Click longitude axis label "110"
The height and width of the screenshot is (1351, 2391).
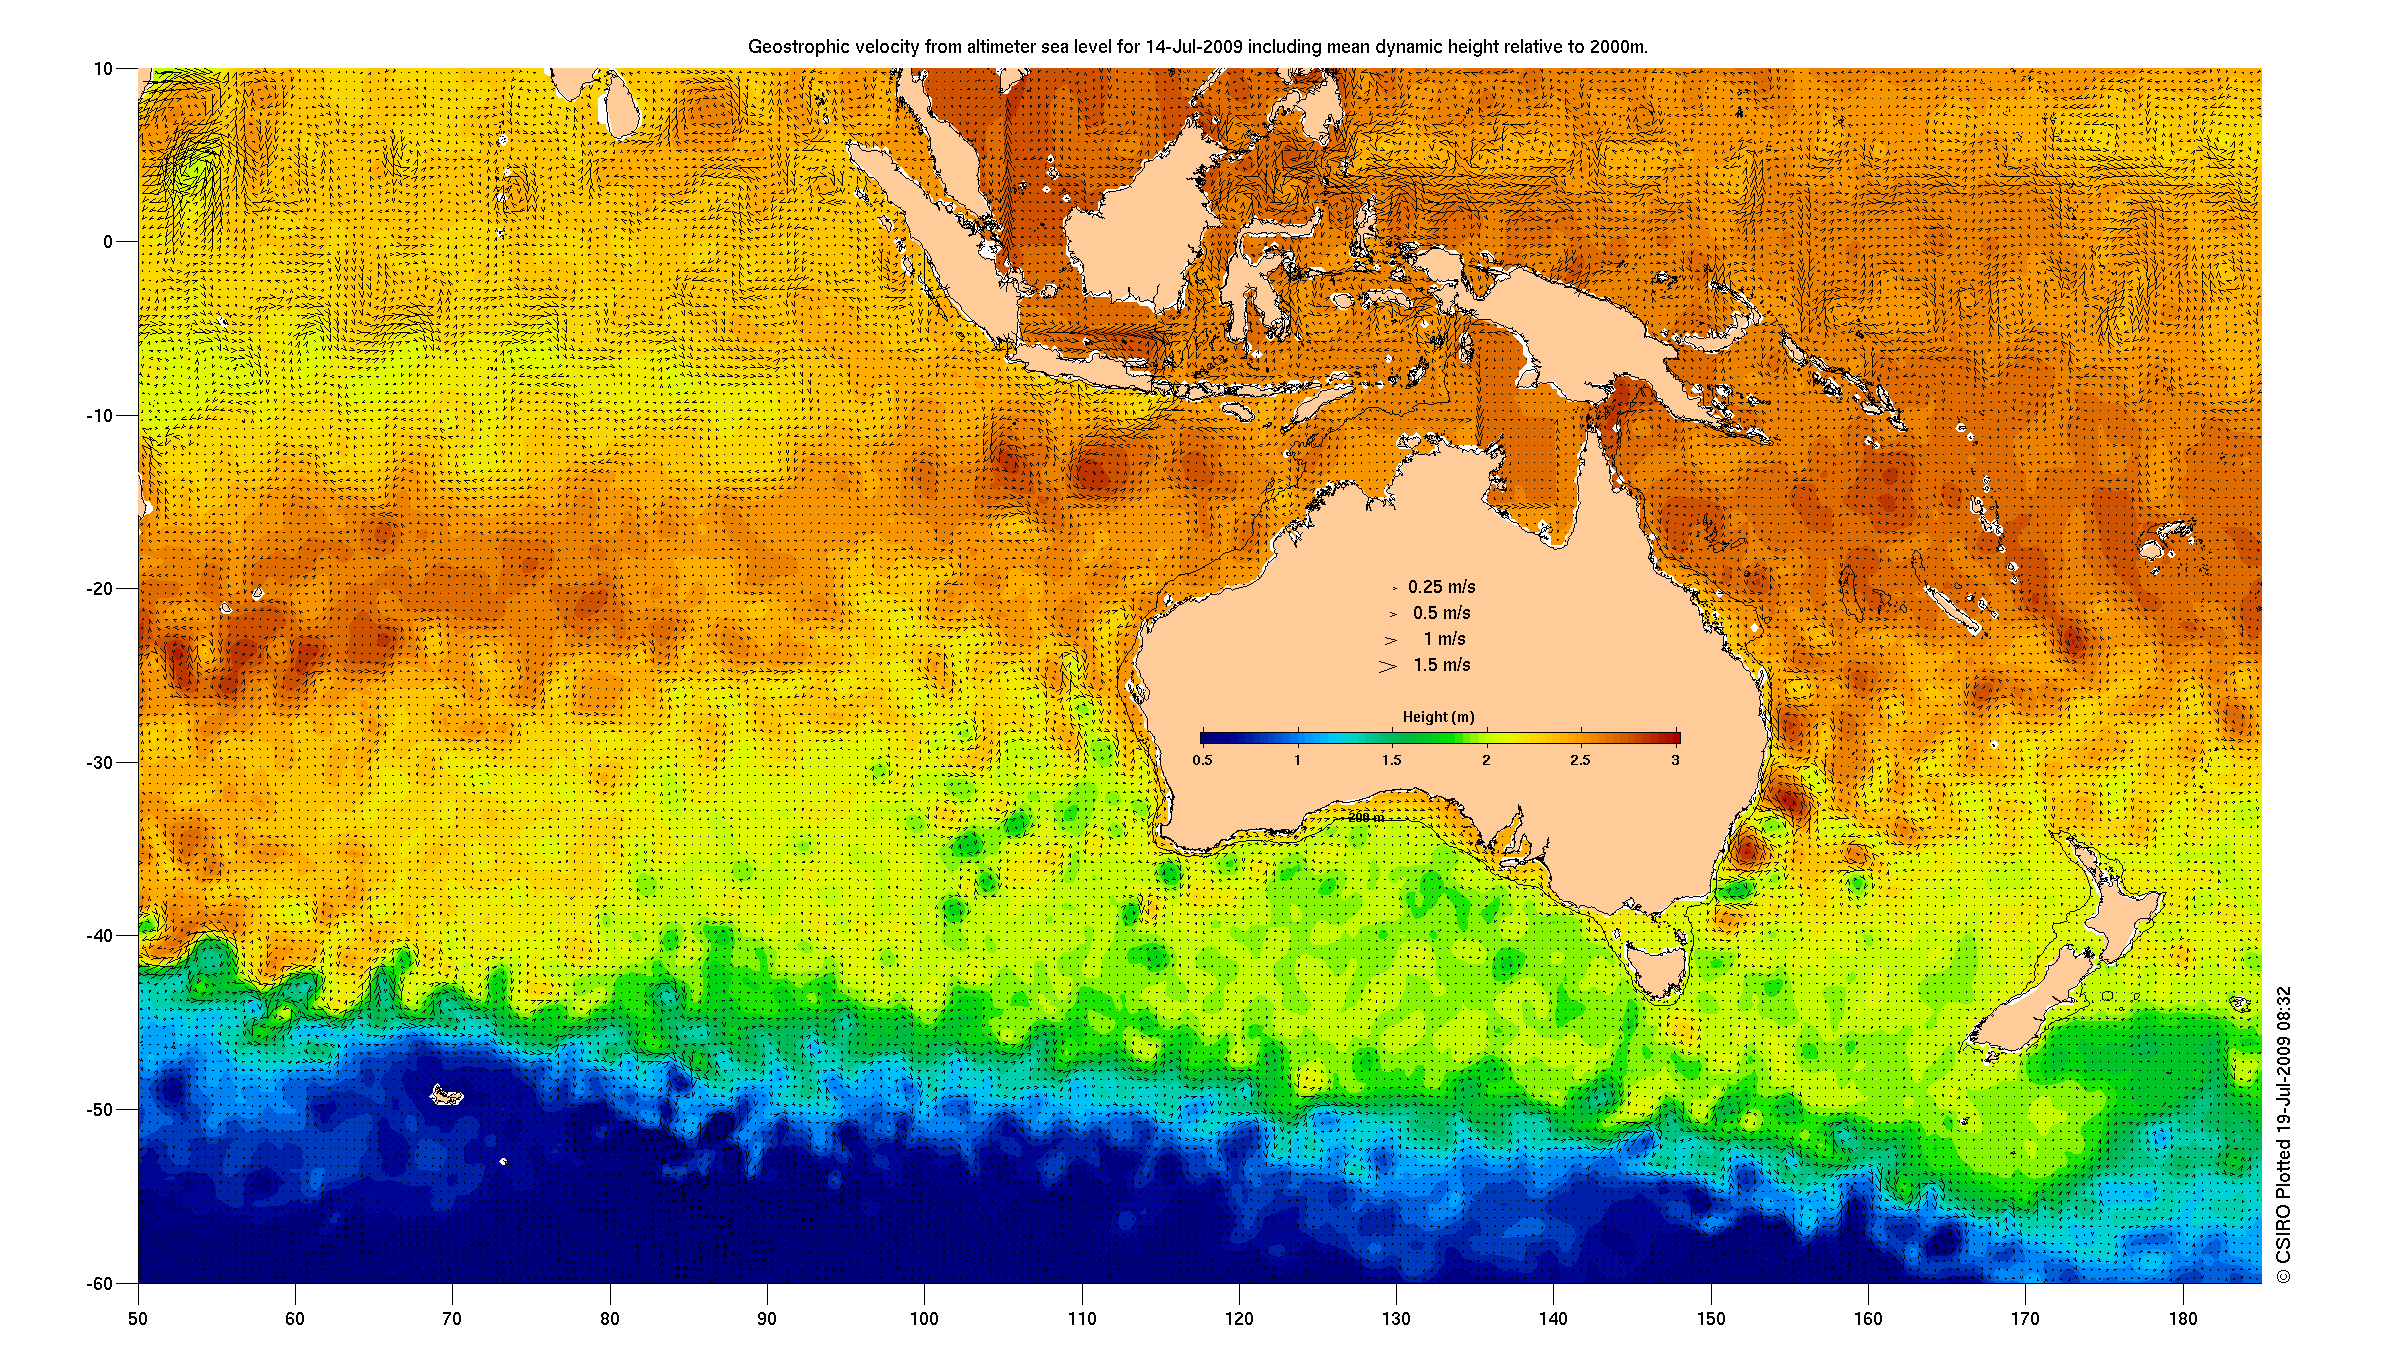coord(1082,1319)
